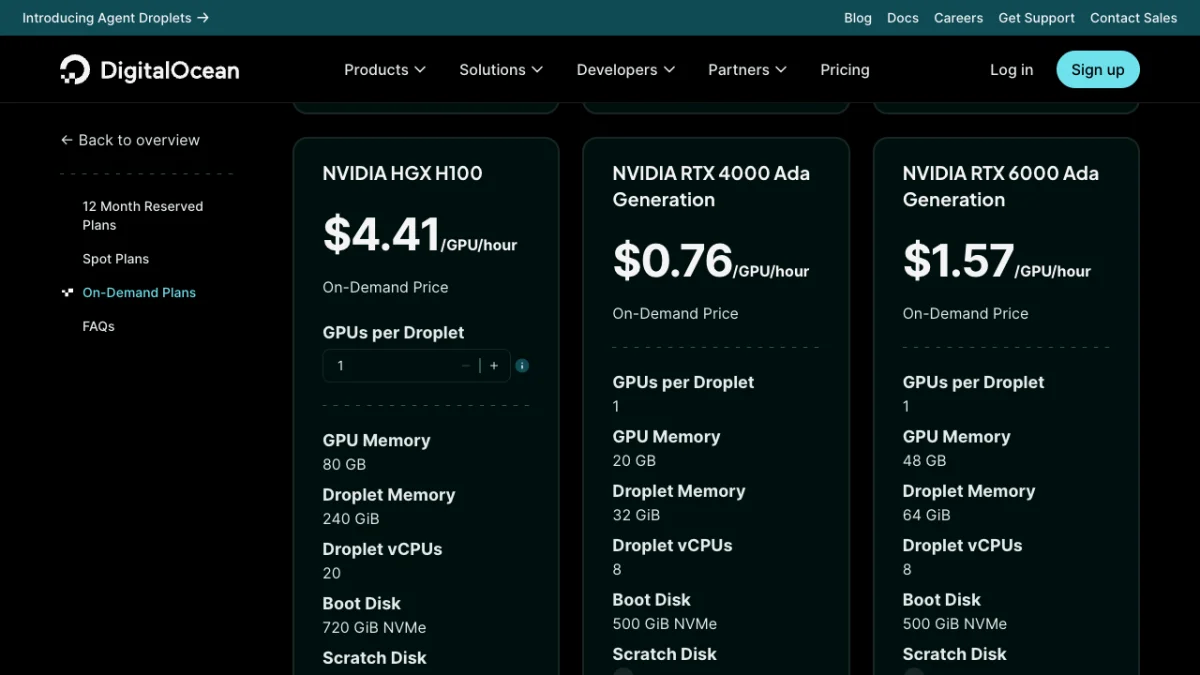Click the NVIDIA RTX 6000 Ada Generation title
Screen dimensions: 1200x675
click(1001, 186)
